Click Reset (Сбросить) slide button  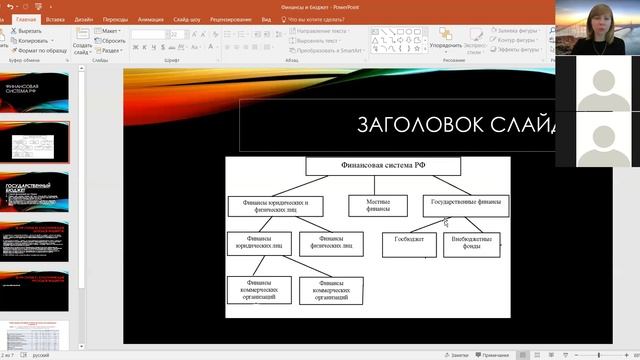[110, 41]
